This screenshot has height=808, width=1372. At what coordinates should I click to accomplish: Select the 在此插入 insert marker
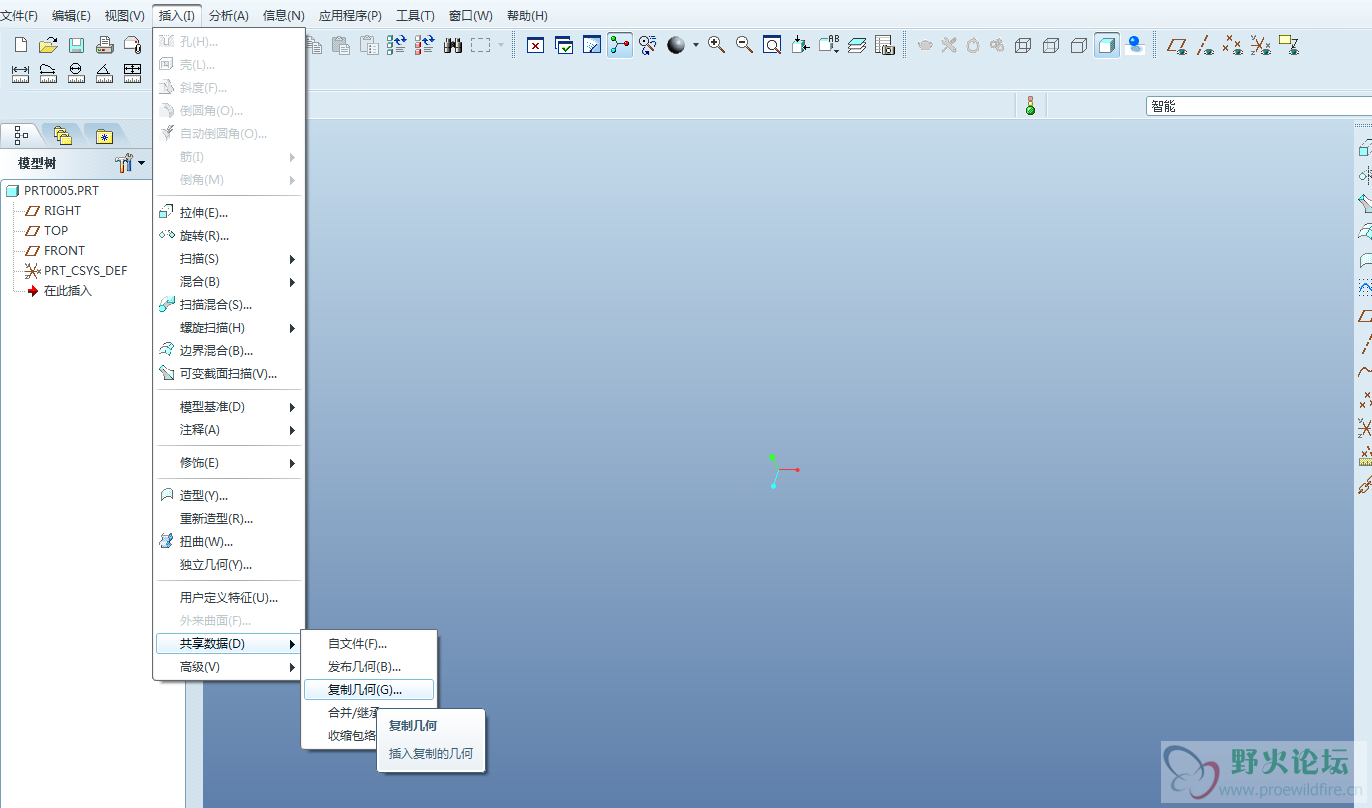click(59, 291)
